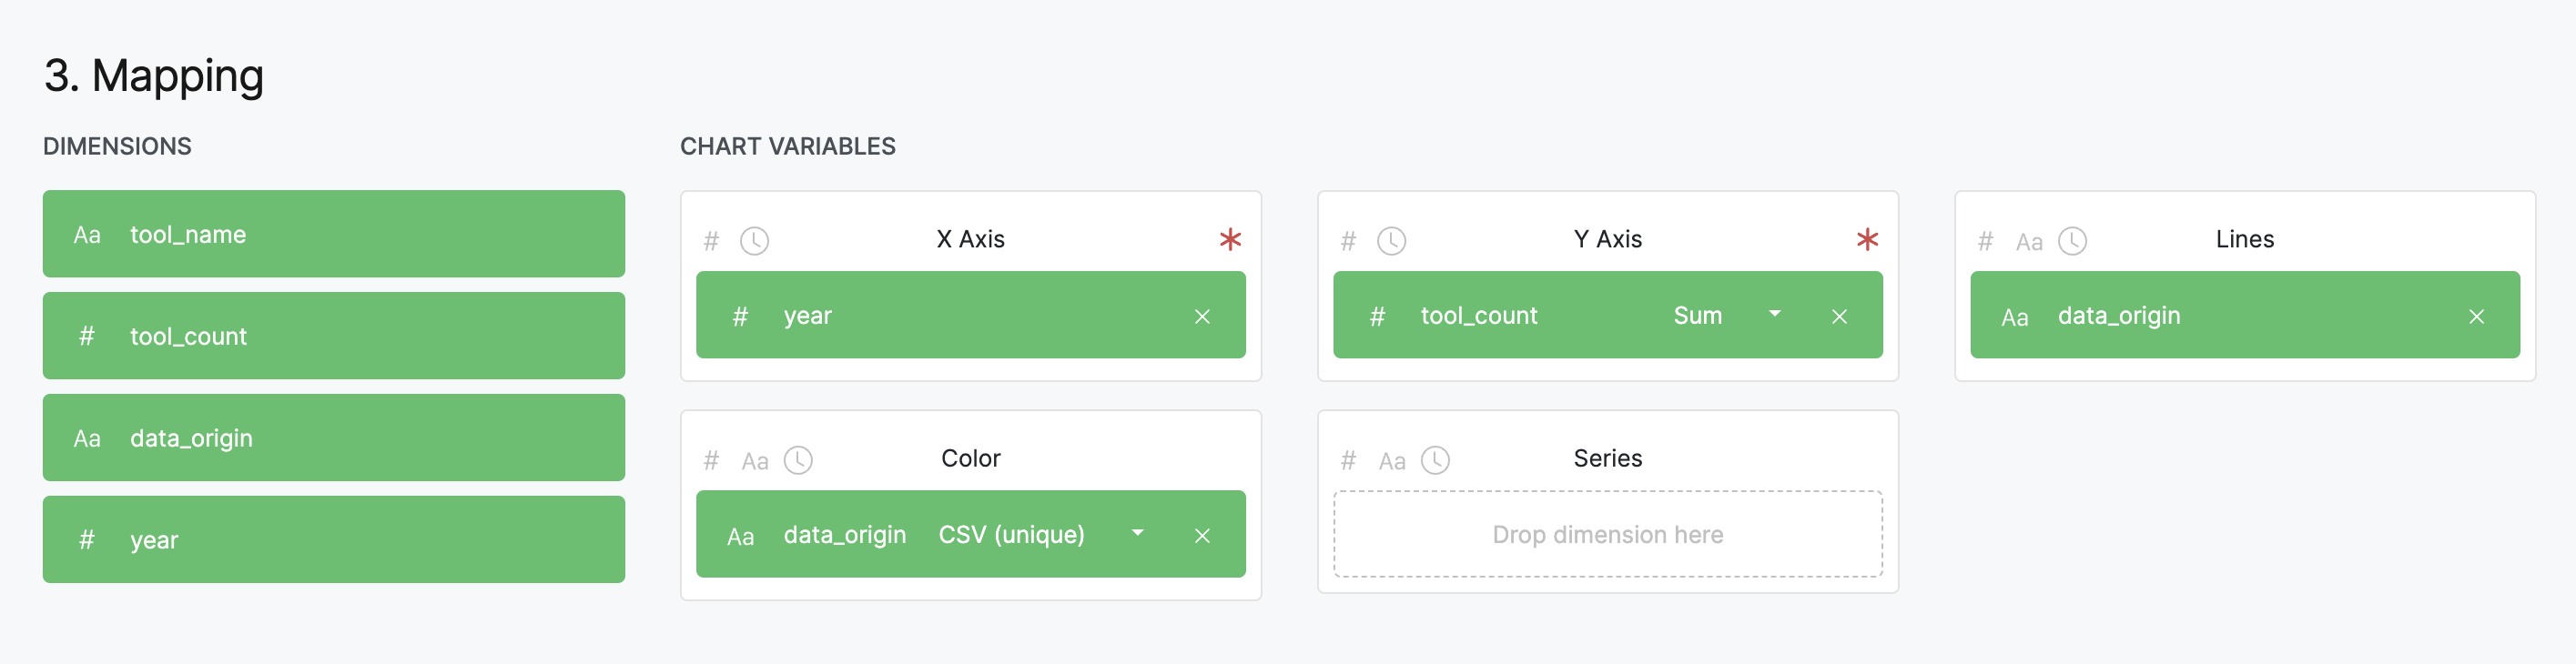Select the tool_name dimension
The width and height of the screenshot is (2576, 664).
(x=333, y=234)
